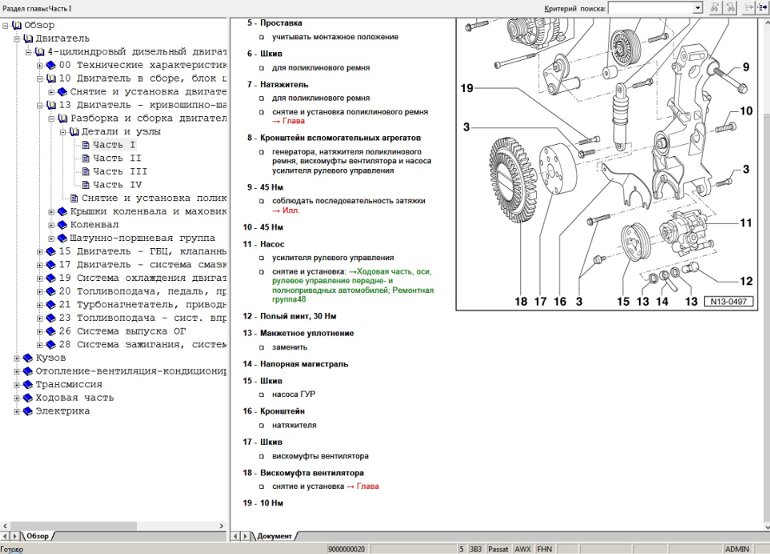Image resolution: width=770 pixels, height=554 pixels.
Task: Collapse the Обзор root node
Action: point(5,26)
